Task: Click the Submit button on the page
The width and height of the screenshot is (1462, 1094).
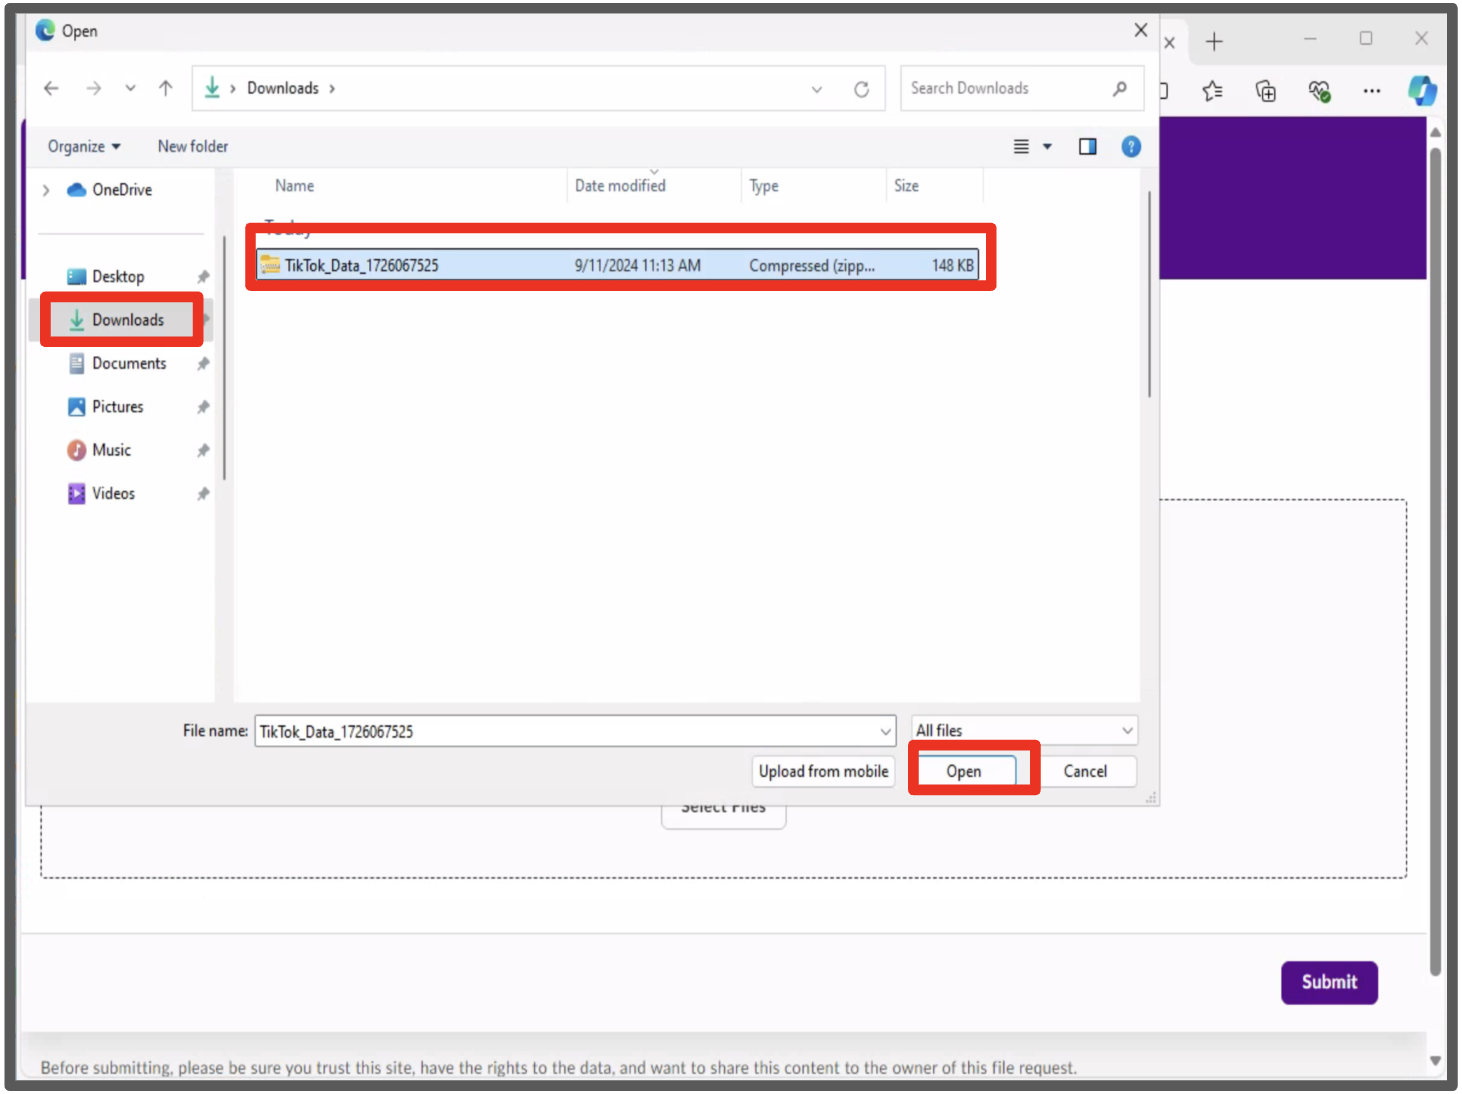Action: 1329,982
